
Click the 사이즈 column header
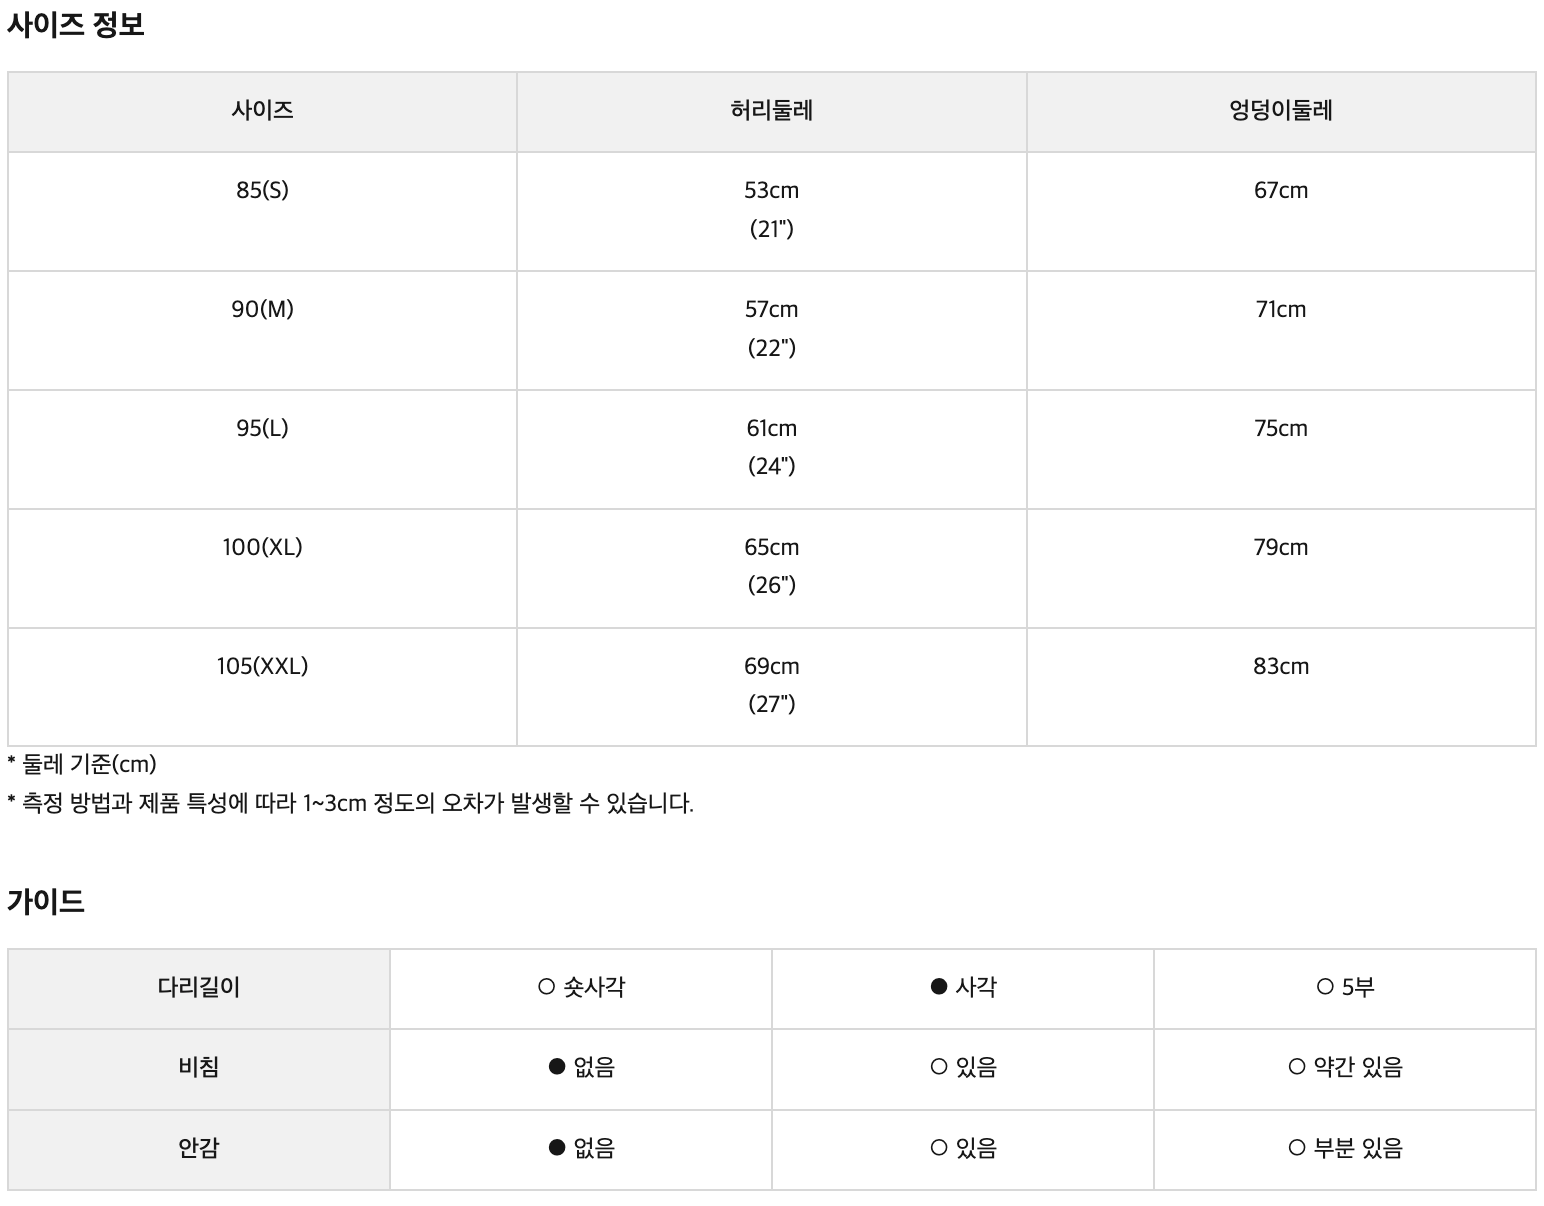tap(262, 110)
